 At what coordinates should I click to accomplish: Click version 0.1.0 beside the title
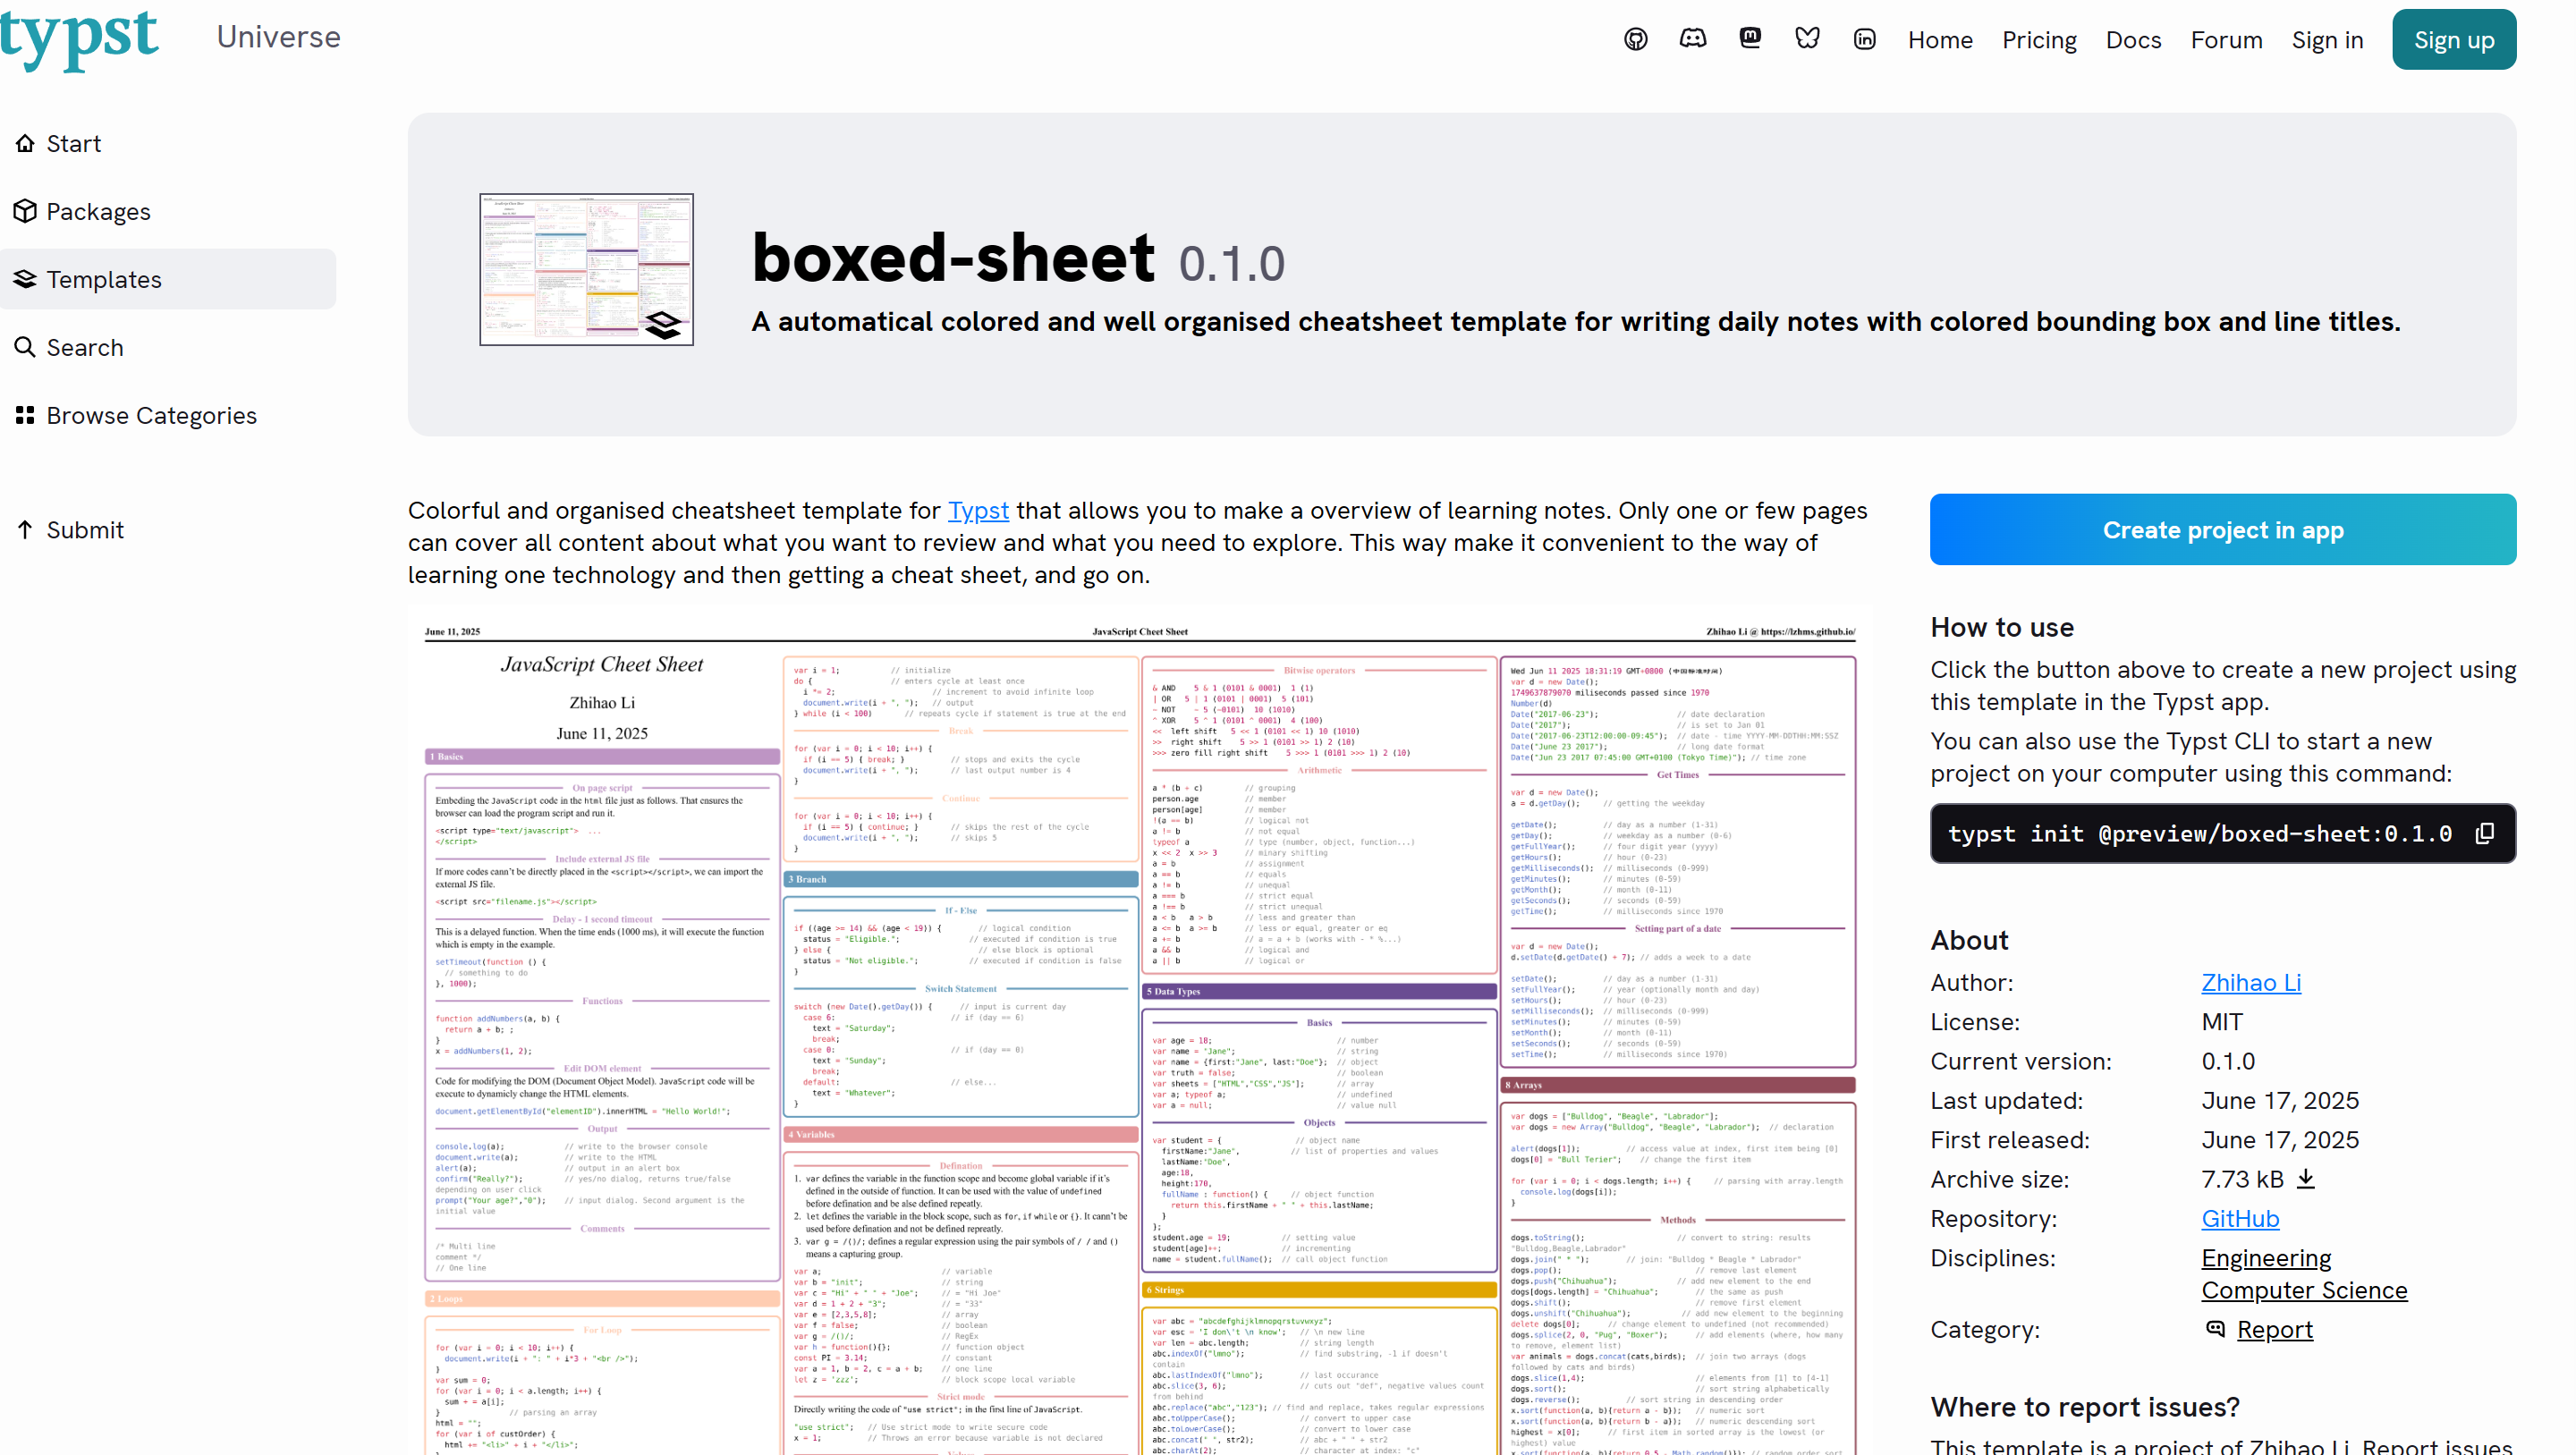1231,264
